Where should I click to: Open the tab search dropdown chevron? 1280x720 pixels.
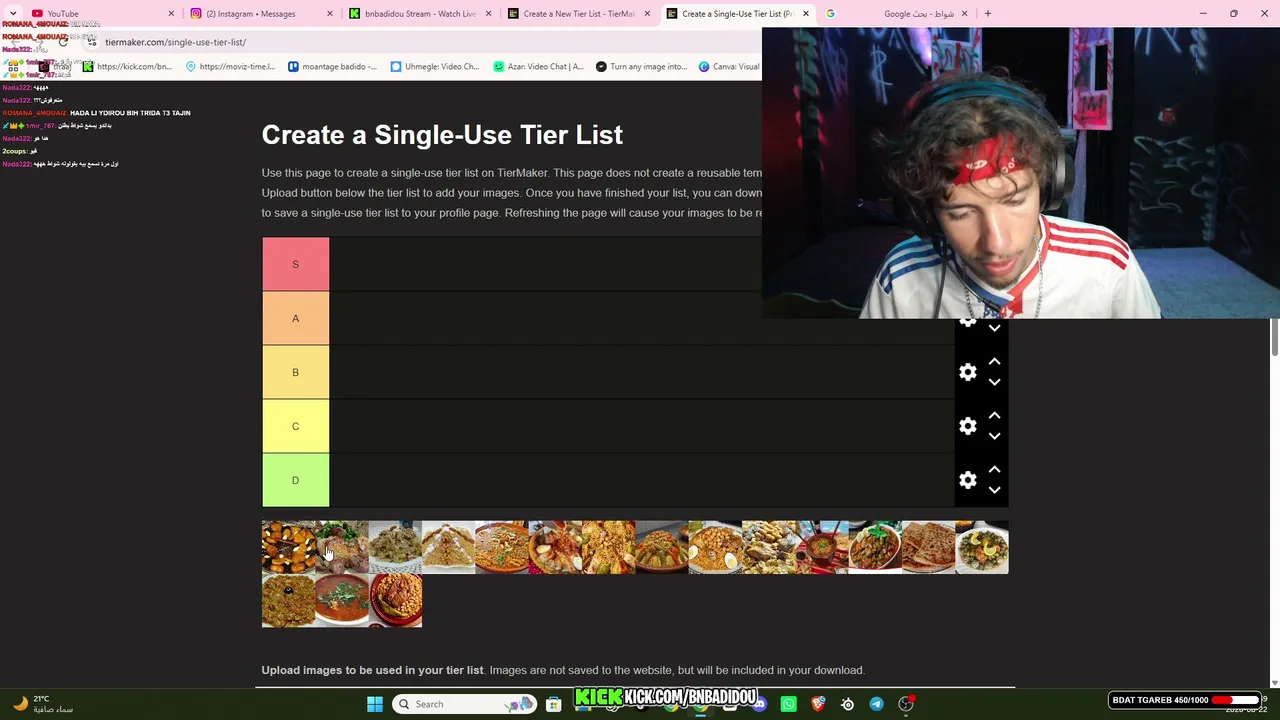[12, 14]
